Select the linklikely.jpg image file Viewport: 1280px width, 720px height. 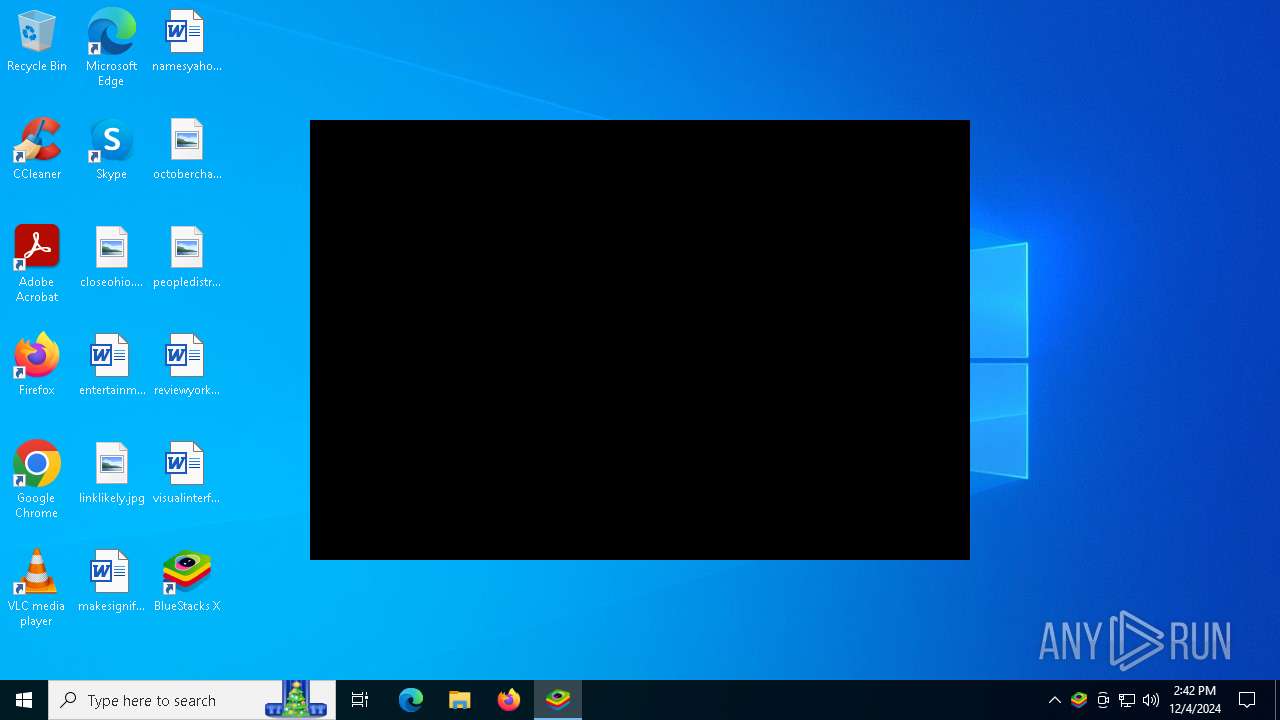[111, 474]
